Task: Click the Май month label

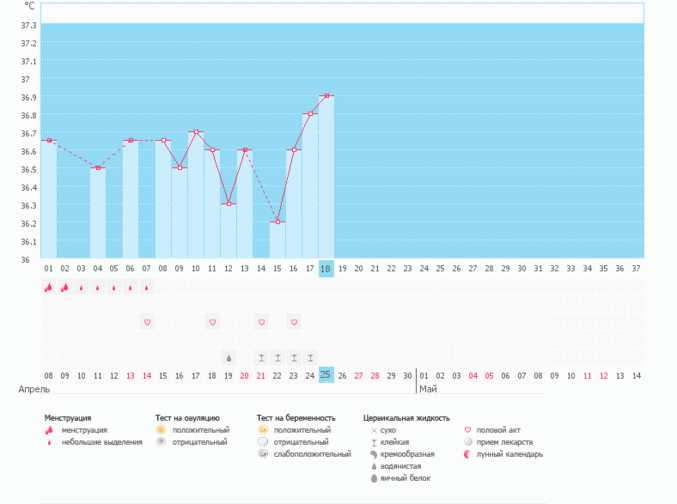Action: (428, 388)
